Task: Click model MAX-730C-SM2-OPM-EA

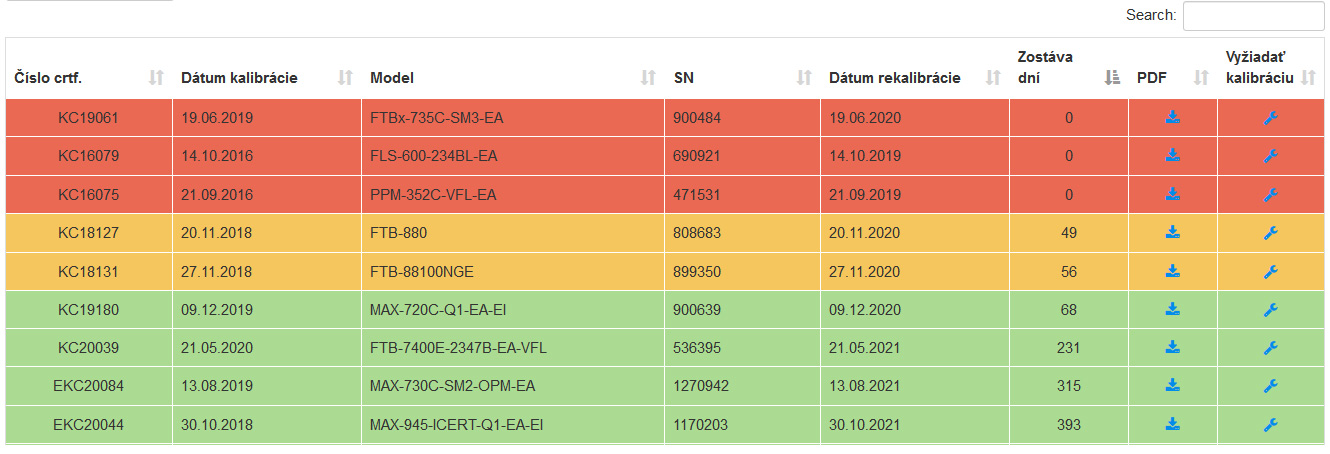Action: (453, 386)
